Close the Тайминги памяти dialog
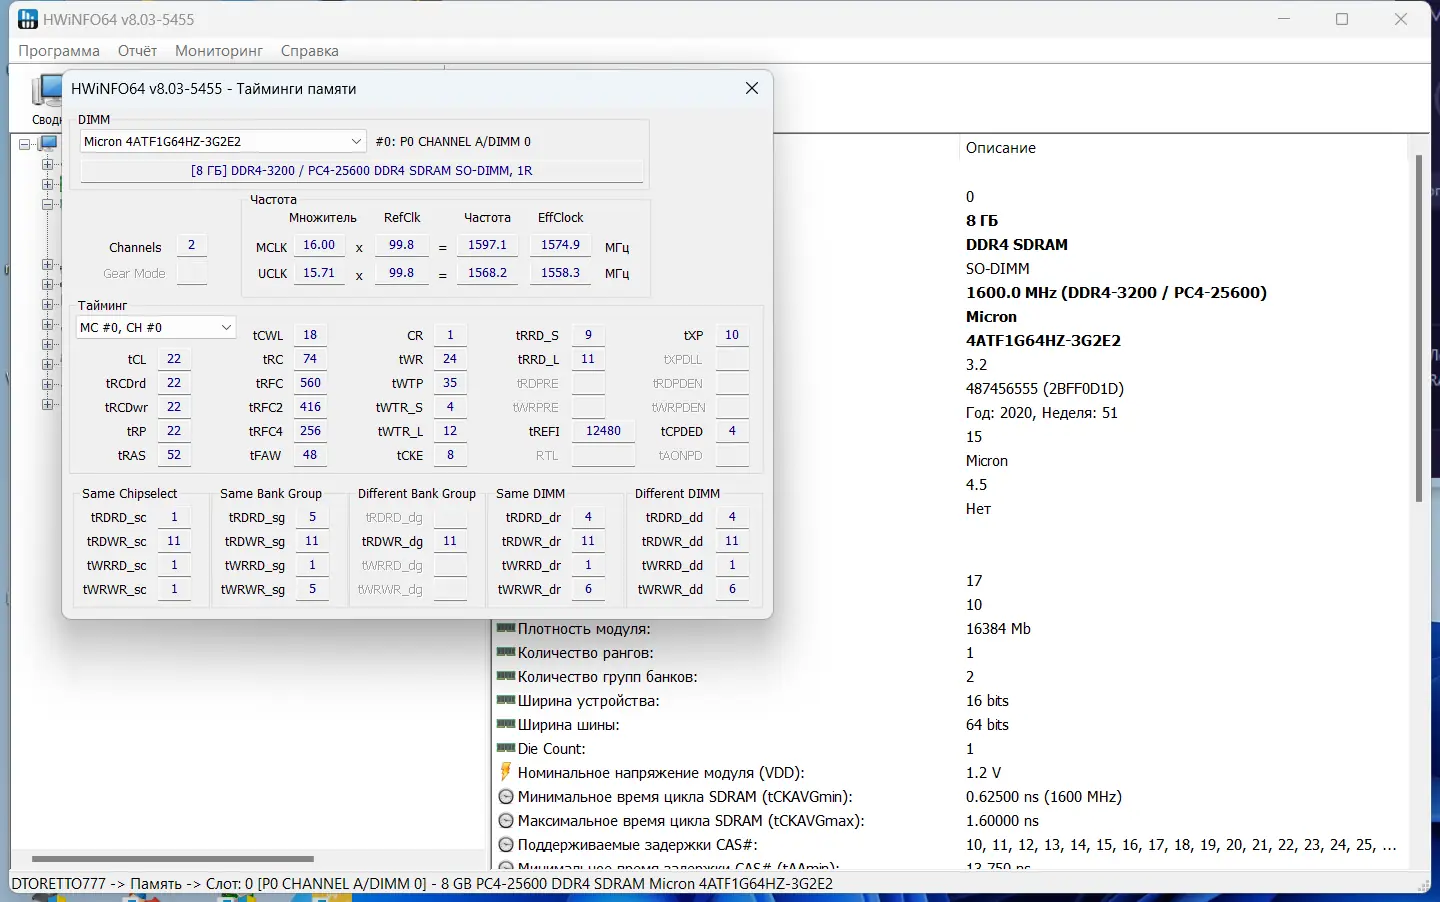The image size is (1440, 902). pos(752,89)
